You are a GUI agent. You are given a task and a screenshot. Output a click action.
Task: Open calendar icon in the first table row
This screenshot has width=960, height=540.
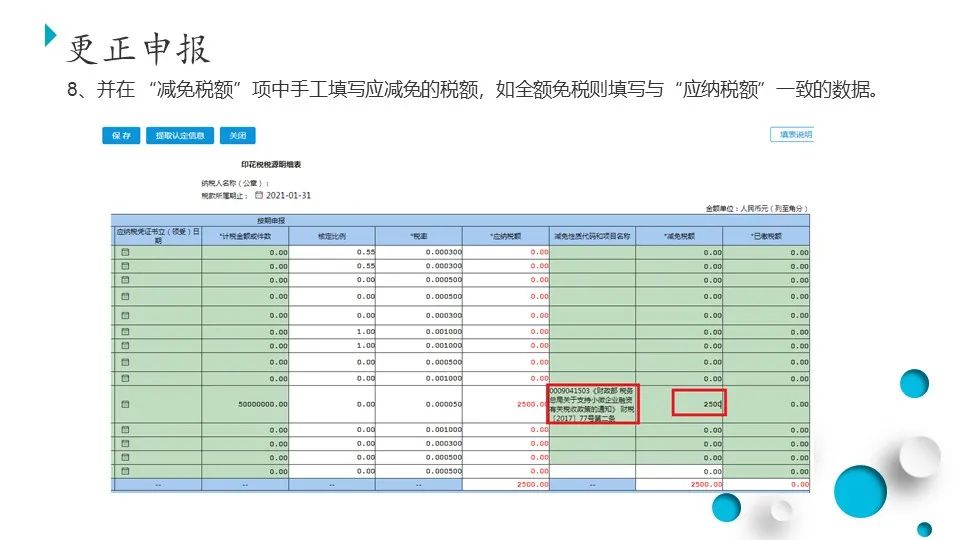pos(126,252)
